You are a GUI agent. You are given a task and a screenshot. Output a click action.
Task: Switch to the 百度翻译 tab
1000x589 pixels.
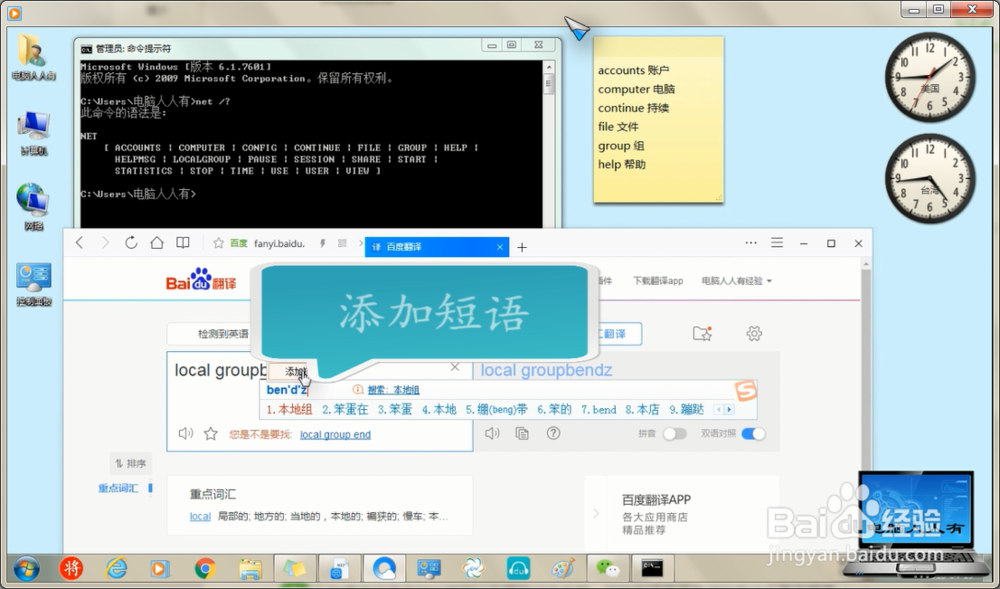point(437,247)
